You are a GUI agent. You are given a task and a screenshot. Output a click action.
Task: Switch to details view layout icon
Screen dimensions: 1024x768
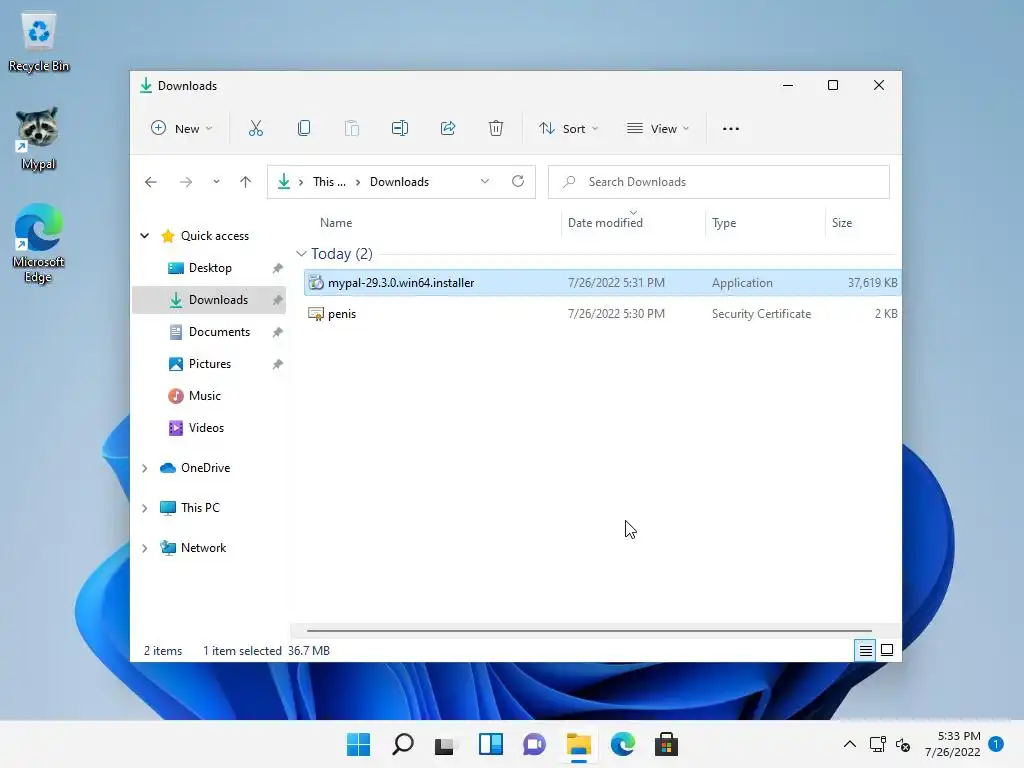pos(865,650)
